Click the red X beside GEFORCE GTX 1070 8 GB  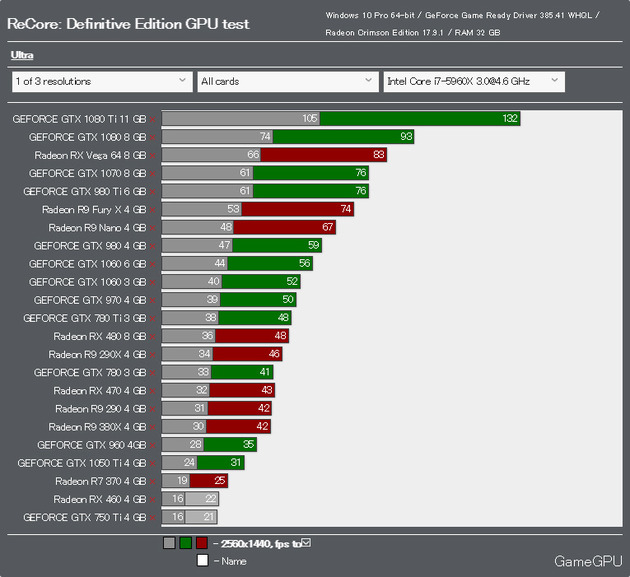pos(153,174)
